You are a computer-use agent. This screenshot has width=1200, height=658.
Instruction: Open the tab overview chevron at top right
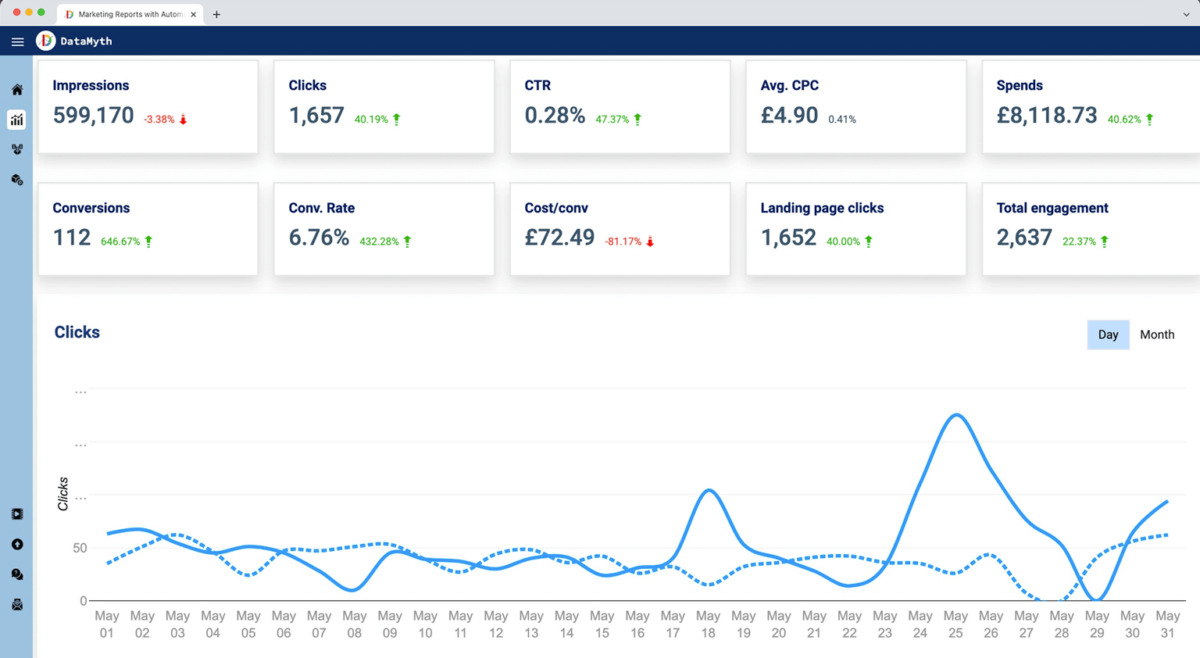1186,14
